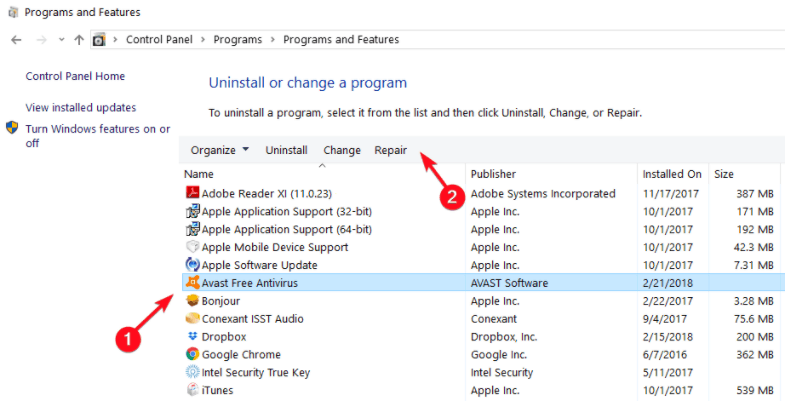The width and height of the screenshot is (791, 420).
Task: Click Apple Application Support (32-bit) icon
Action: tap(192, 211)
